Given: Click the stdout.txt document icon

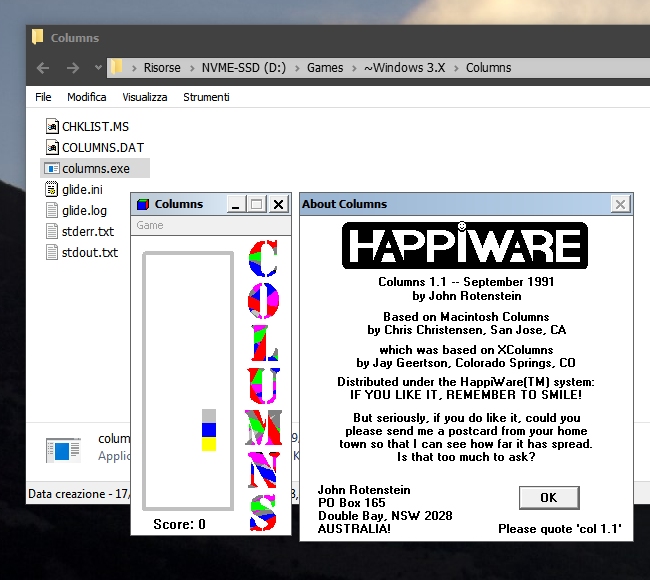Looking at the screenshot, I should click(x=51, y=252).
